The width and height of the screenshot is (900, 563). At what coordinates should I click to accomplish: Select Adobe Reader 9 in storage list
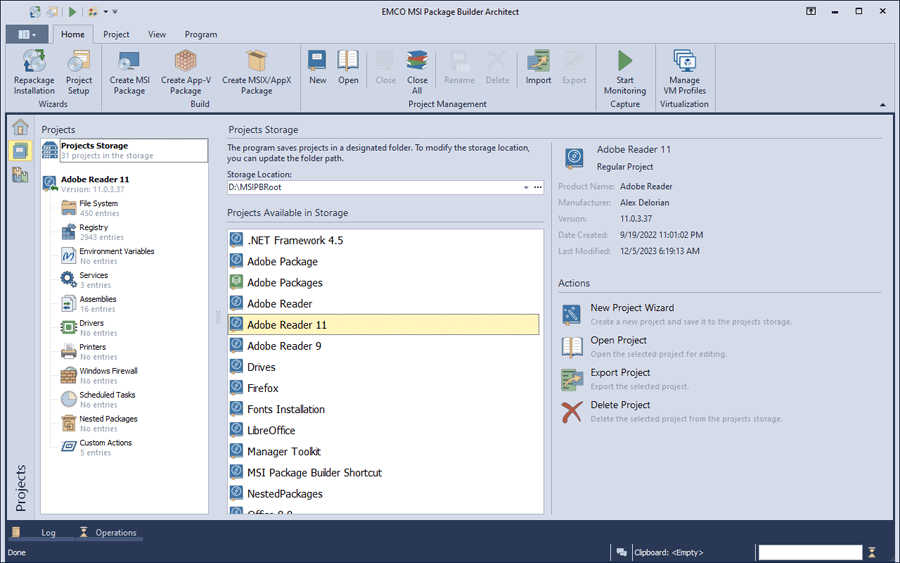pyautogui.click(x=383, y=345)
